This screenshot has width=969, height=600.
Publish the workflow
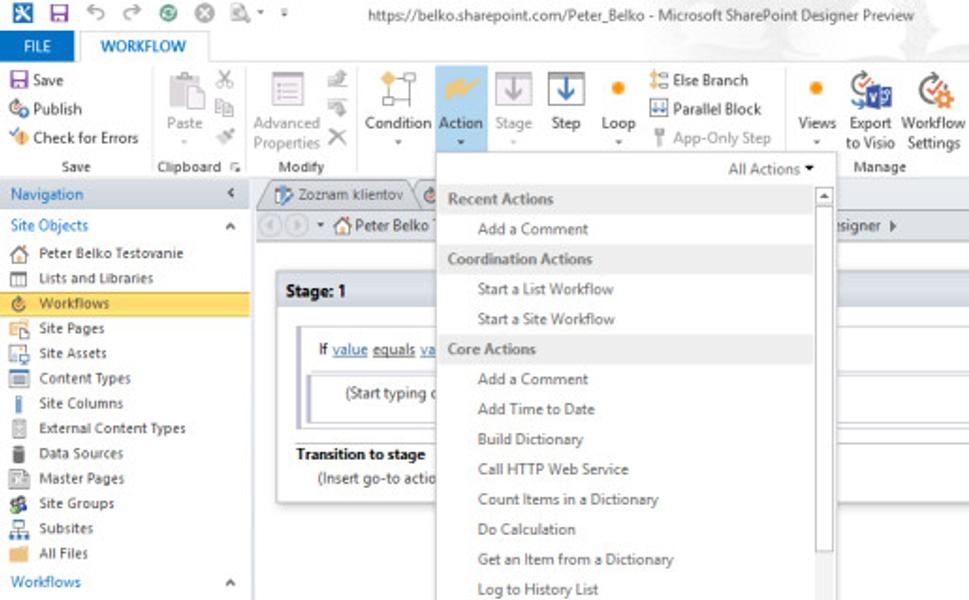tap(45, 109)
